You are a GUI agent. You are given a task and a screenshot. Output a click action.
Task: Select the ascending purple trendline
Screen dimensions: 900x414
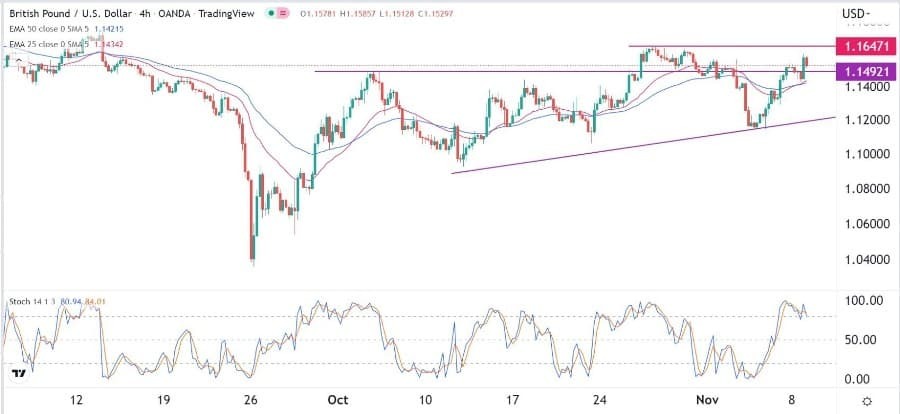pyautogui.click(x=640, y=145)
